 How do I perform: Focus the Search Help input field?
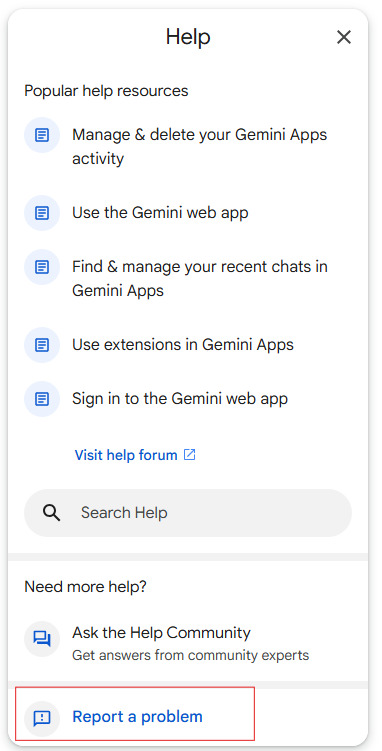(188, 512)
